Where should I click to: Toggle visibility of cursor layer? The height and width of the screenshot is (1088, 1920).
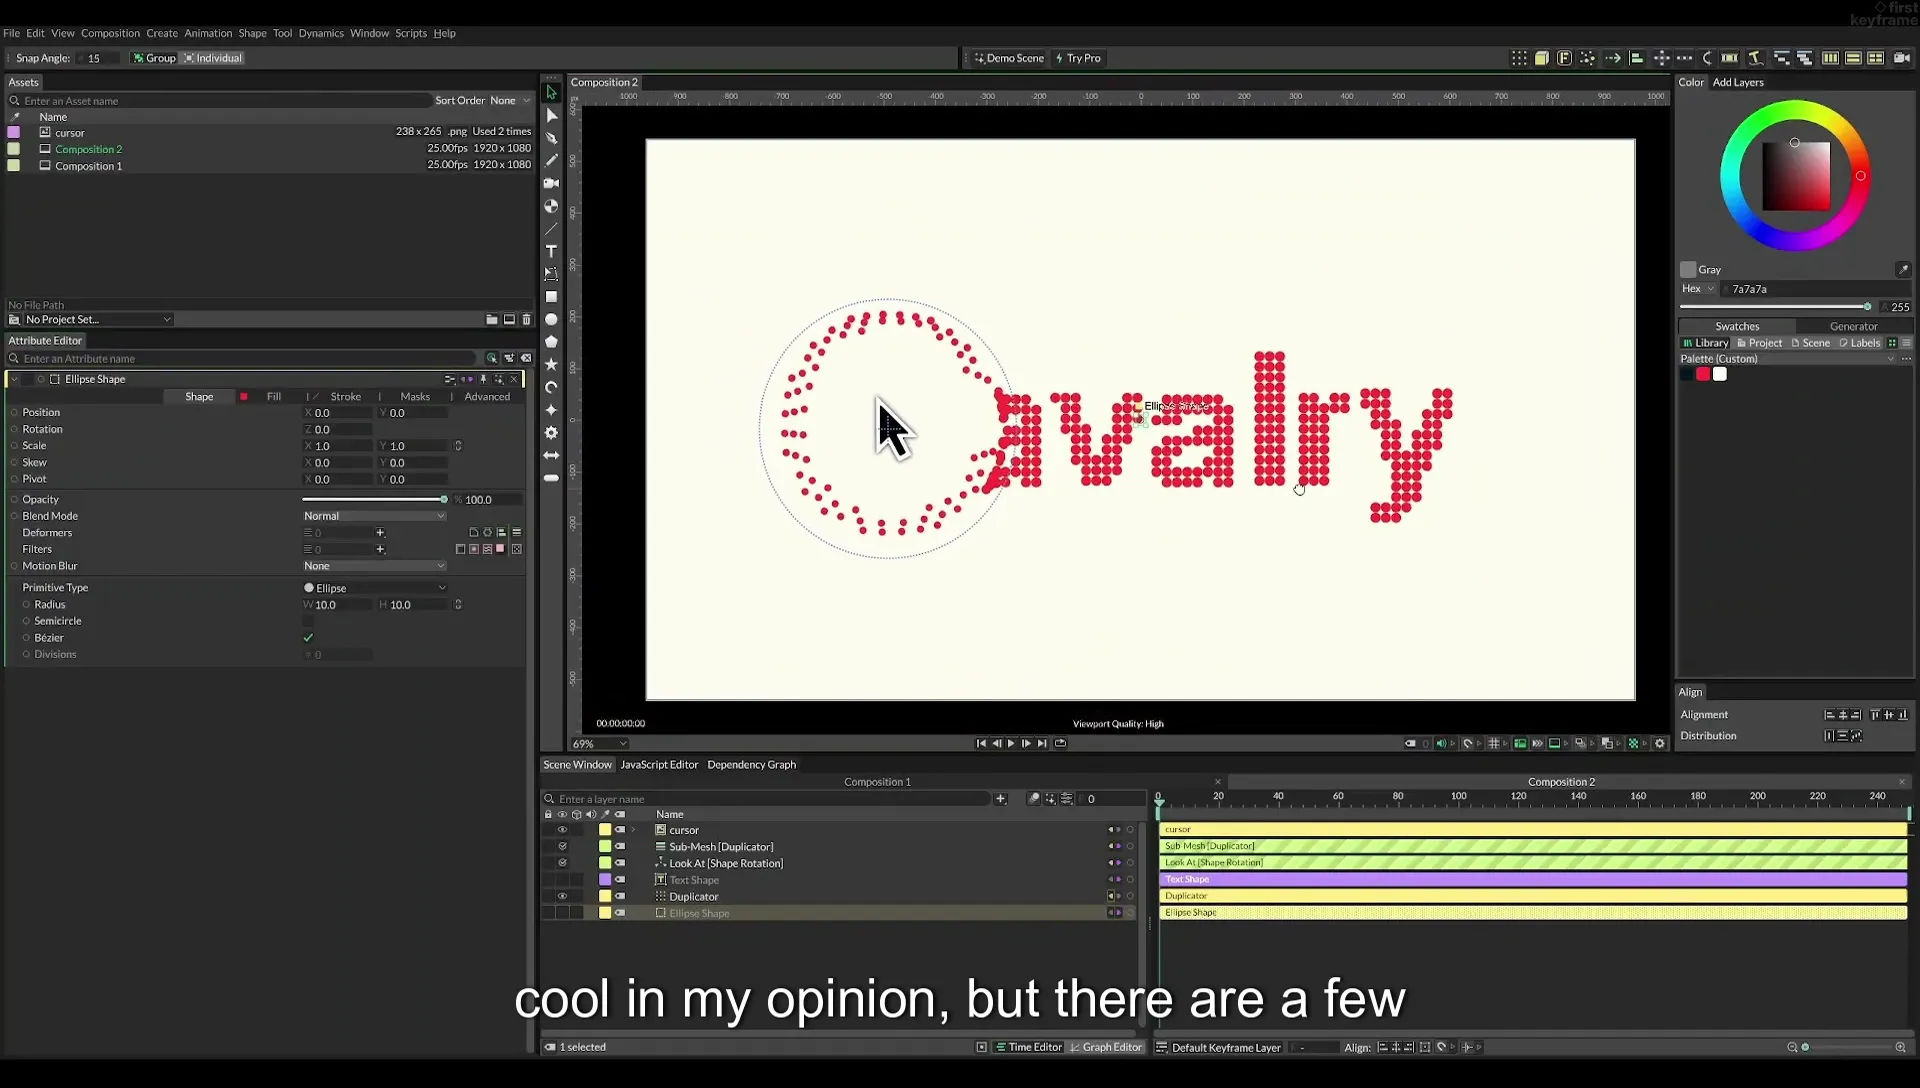tap(562, 830)
